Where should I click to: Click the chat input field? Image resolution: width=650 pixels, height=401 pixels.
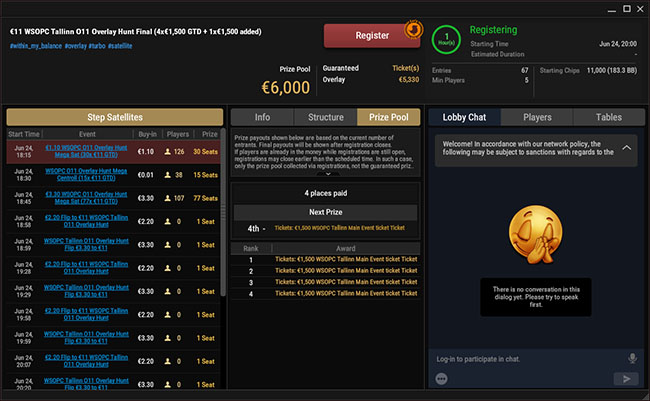[x=529, y=359]
